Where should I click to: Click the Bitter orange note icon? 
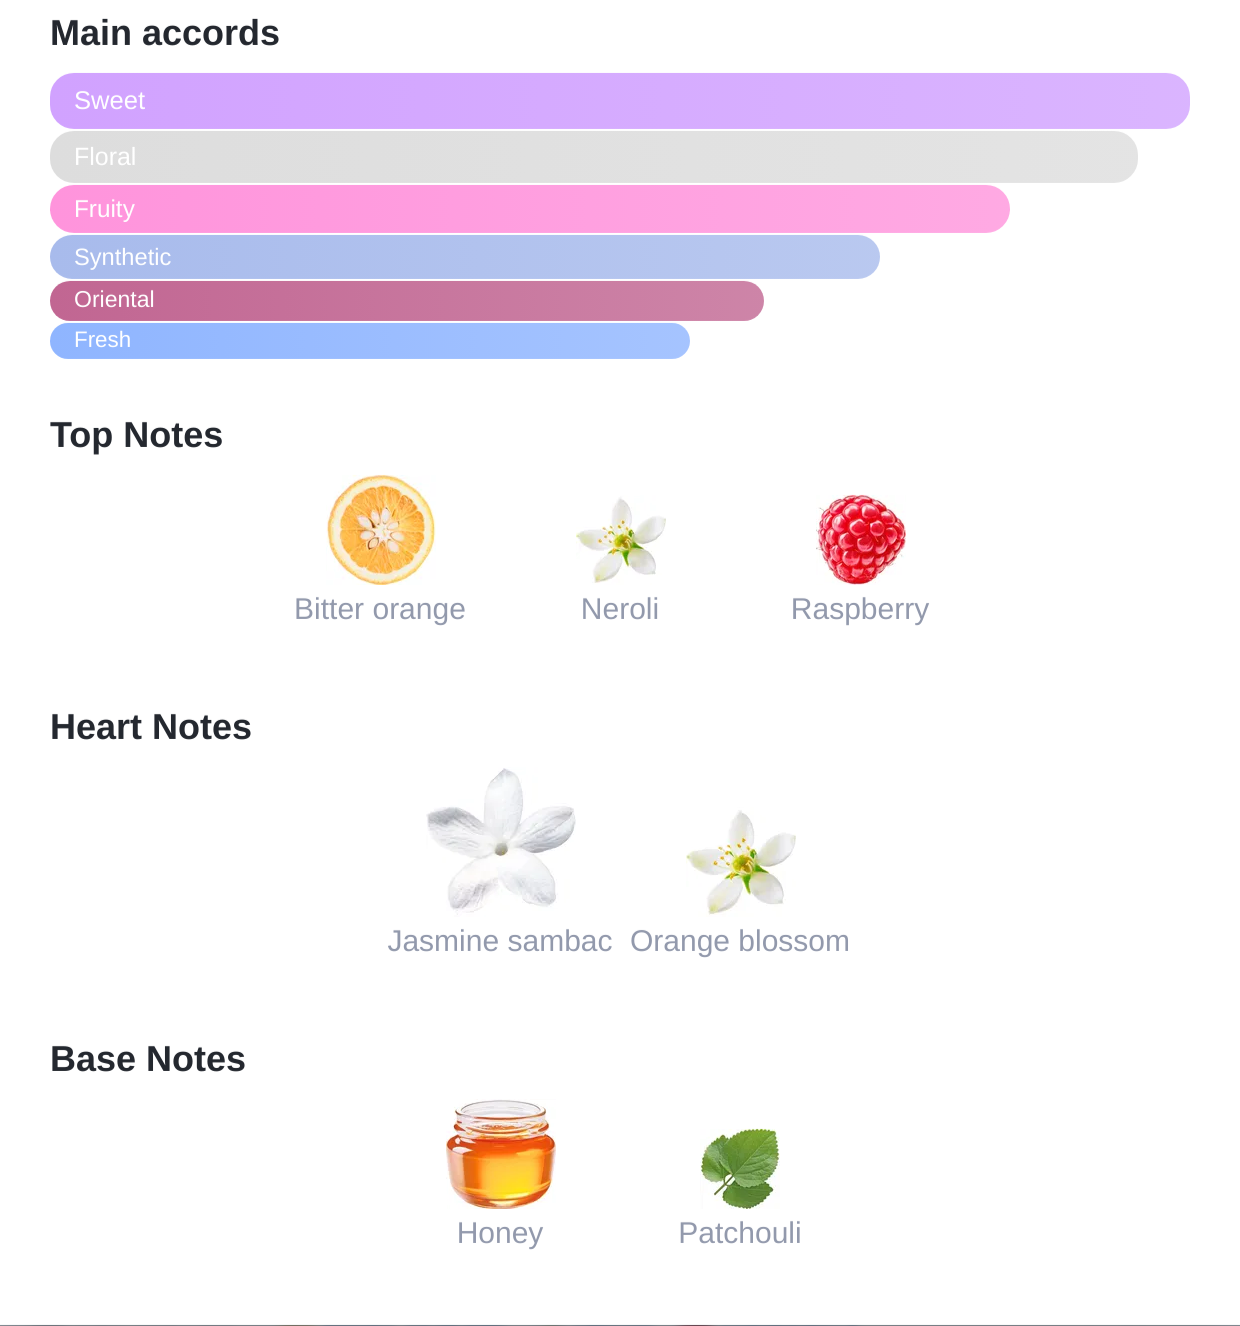(x=381, y=530)
